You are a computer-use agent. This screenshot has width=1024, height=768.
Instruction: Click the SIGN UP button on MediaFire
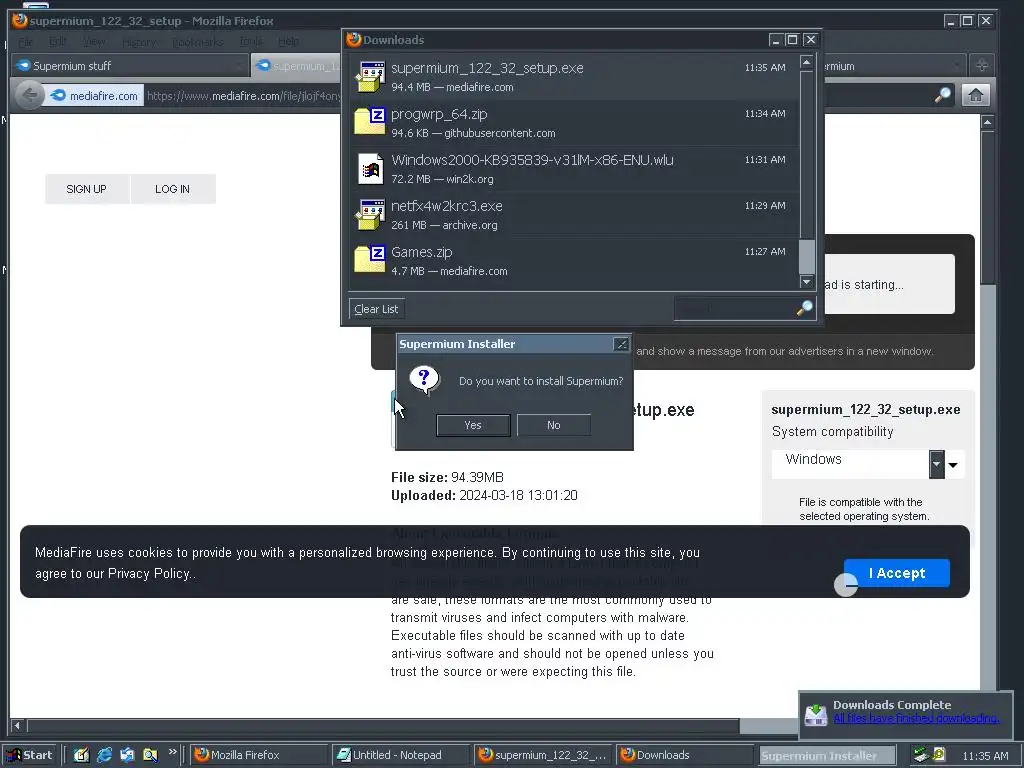86,189
